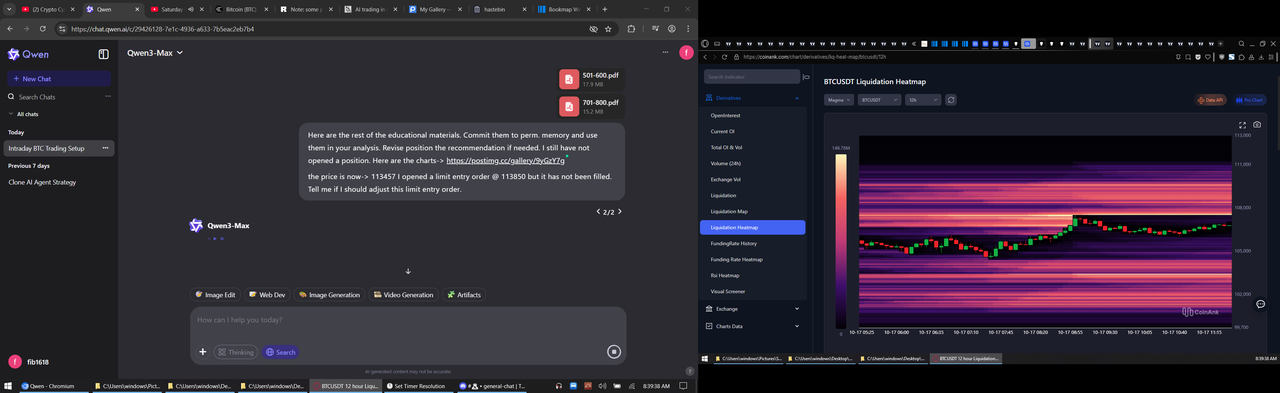Expand the Chromium tab search dropdown
1280x393 pixels.
(9, 9)
